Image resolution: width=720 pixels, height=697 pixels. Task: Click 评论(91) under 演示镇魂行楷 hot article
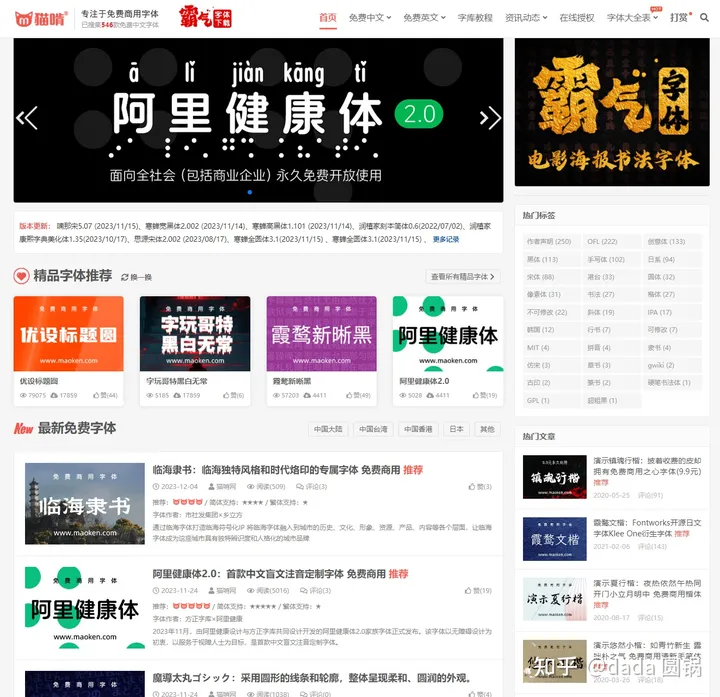pos(650,495)
